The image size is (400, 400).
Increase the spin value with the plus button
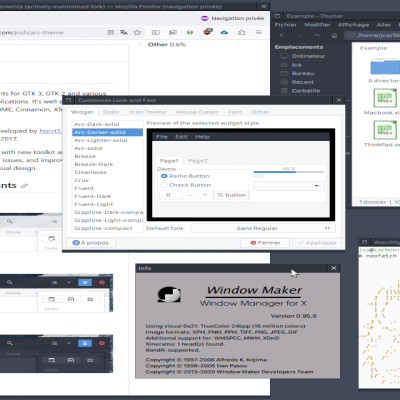205,195
